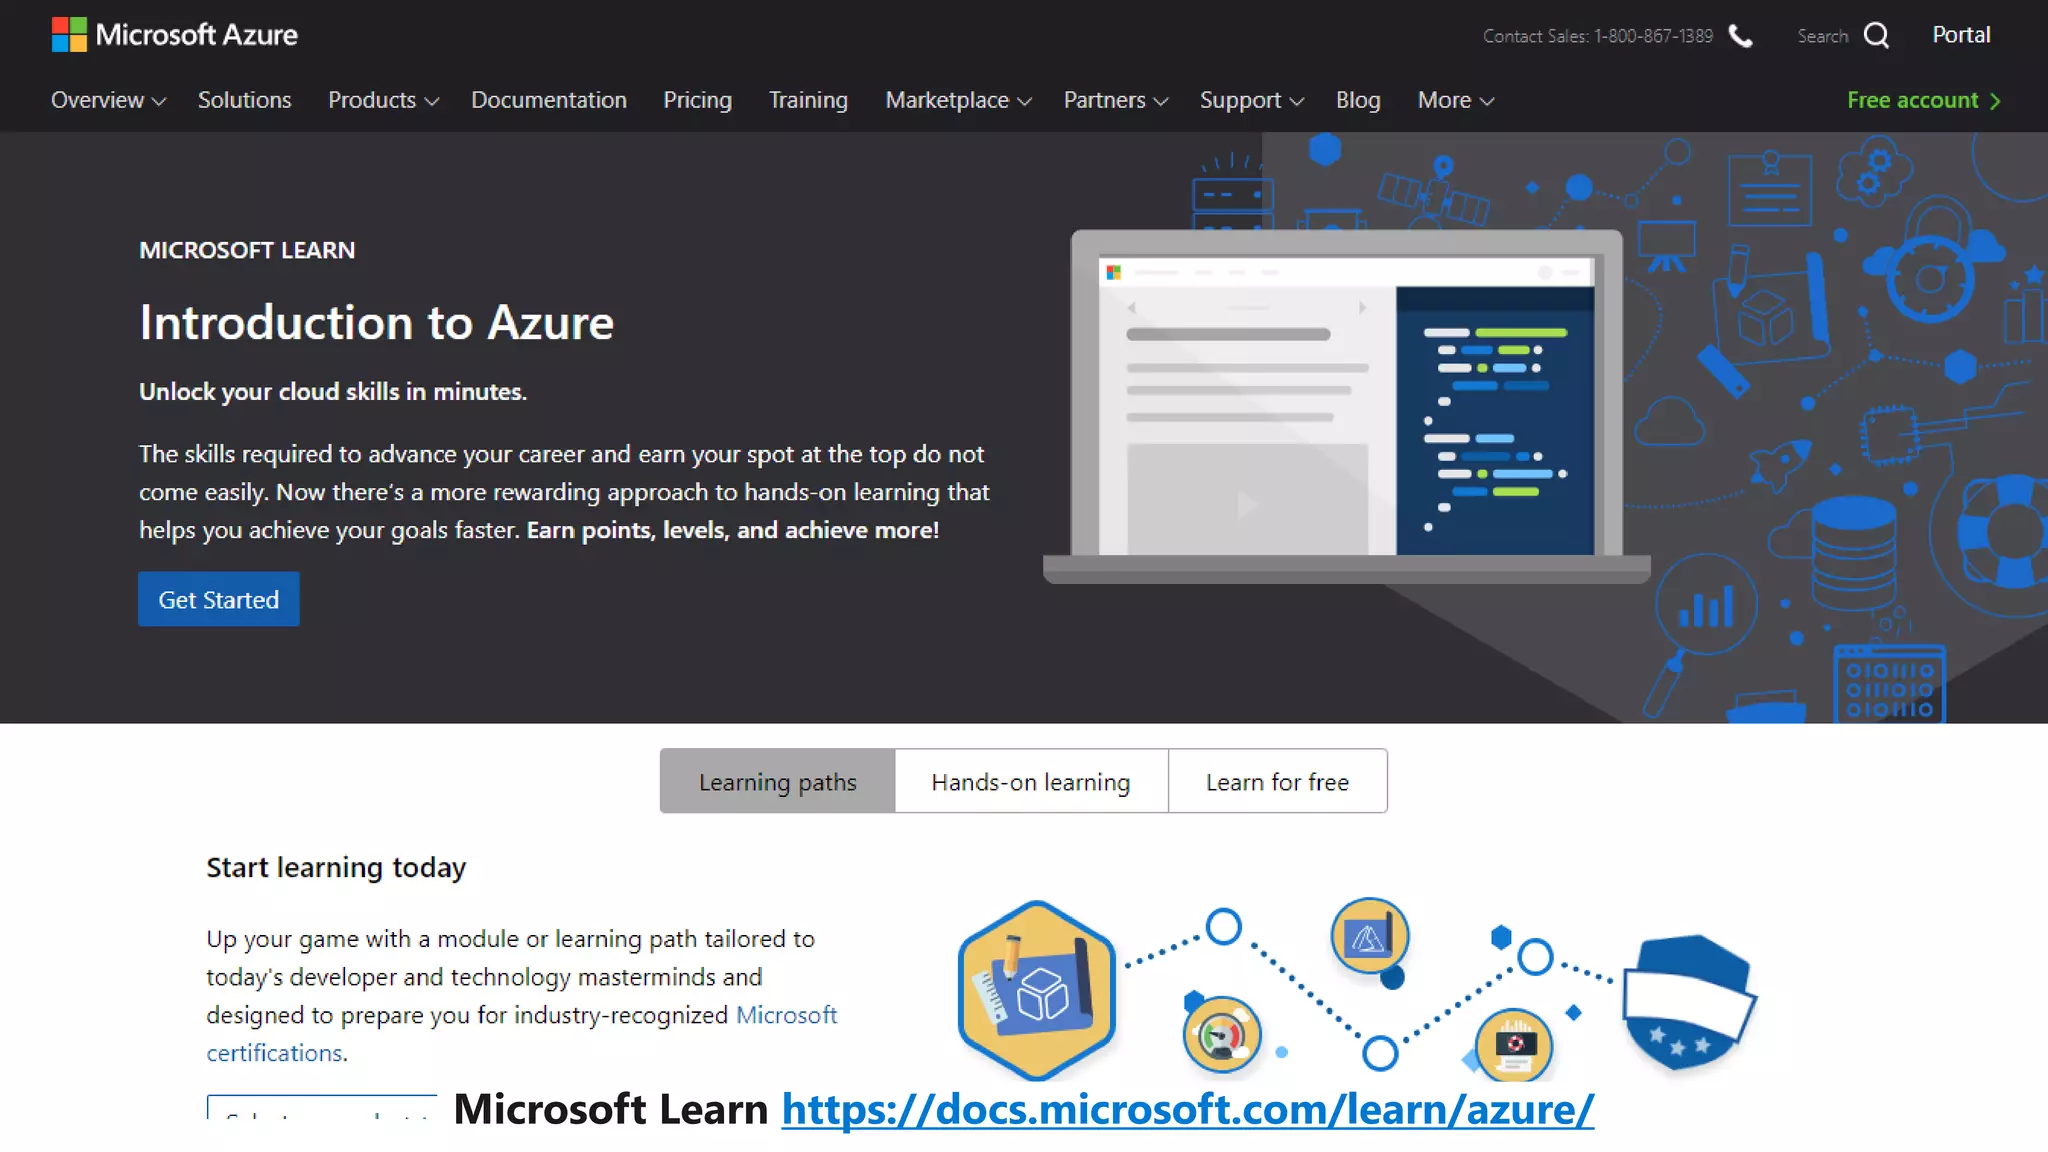This screenshot has height=1152, width=2048.
Task: Open the docs.microsoft.com/learn/azure URL
Action: [x=1188, y=1109]
